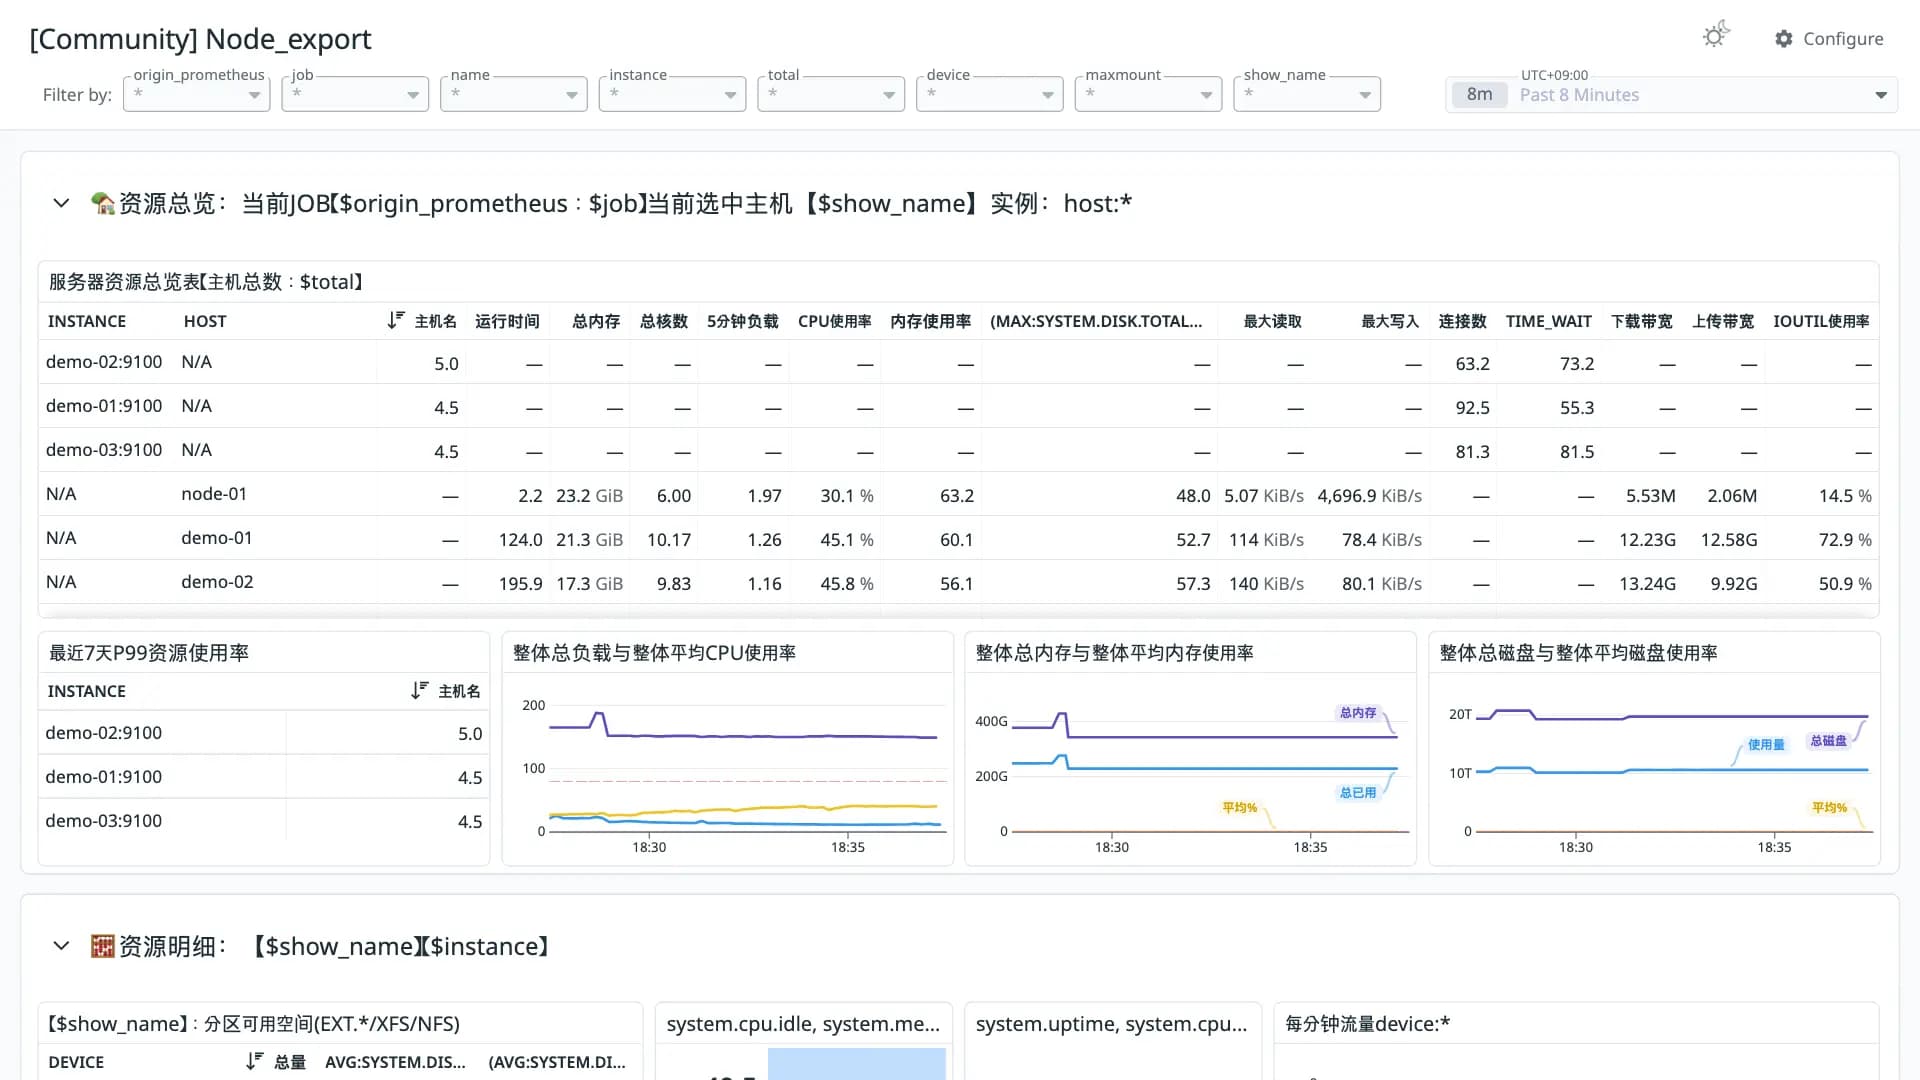
Task: Click the INSTANCE column header in overview table
Action: coord(87,321)
